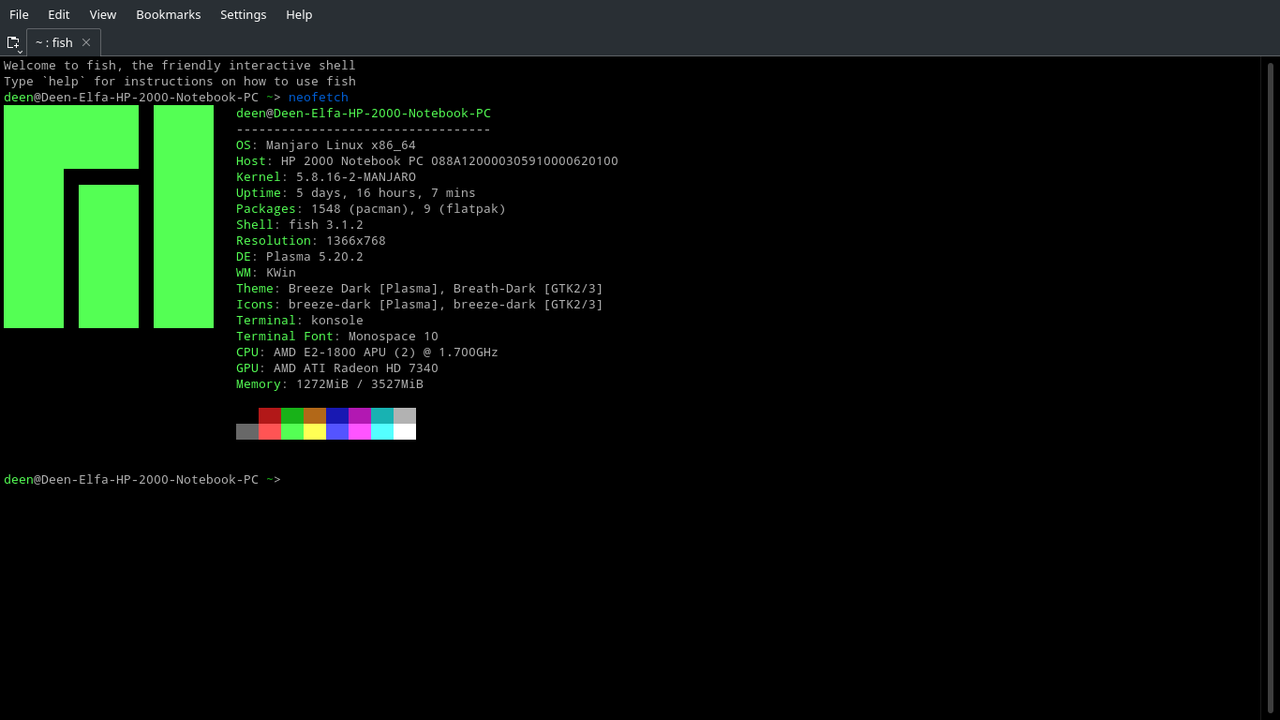This screenshot has width=1280, height=720.
Task: Click the "Theme: Breeze Dark [Plasma]" line
Action: (x=420, y=289)
